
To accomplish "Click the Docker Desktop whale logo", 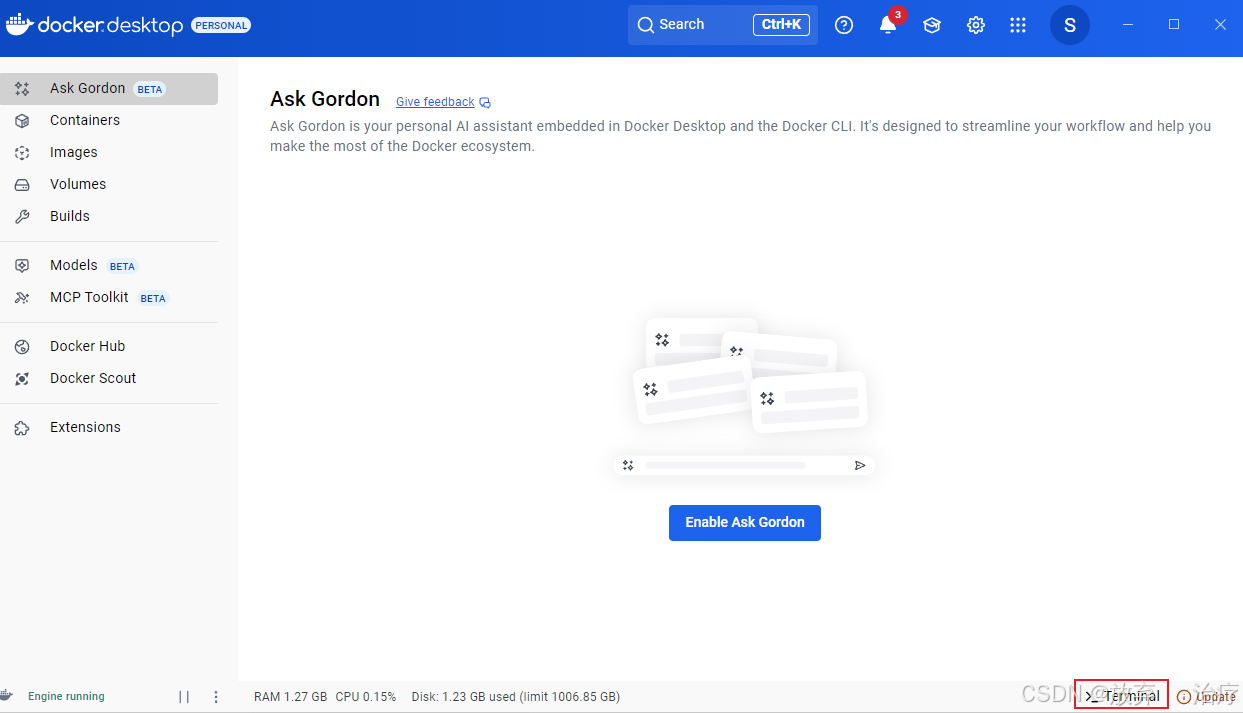I will (x=19, y=24).
